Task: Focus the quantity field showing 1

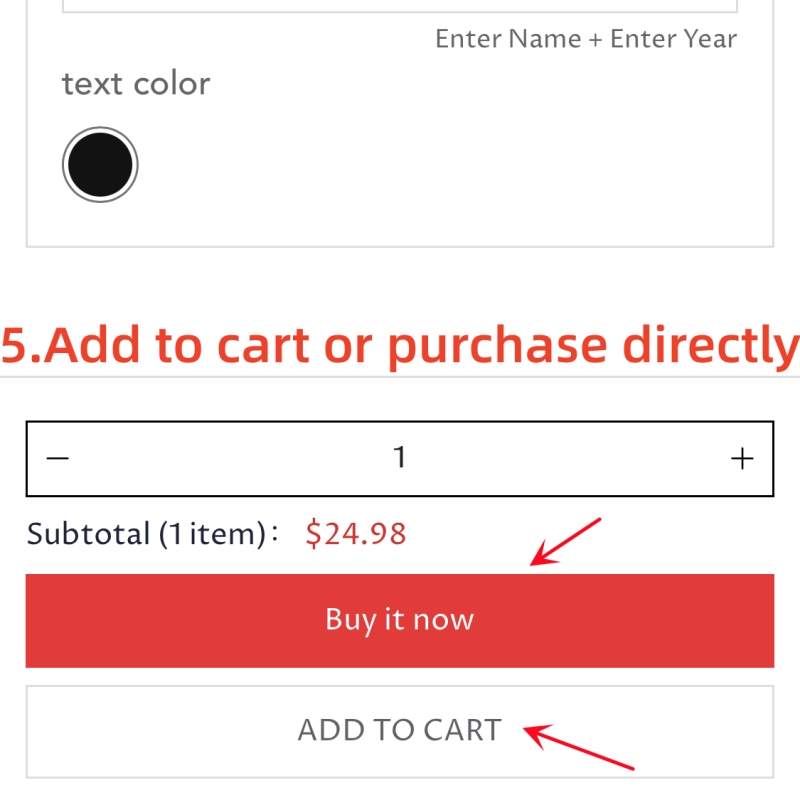Action: (x=400, y=458)
